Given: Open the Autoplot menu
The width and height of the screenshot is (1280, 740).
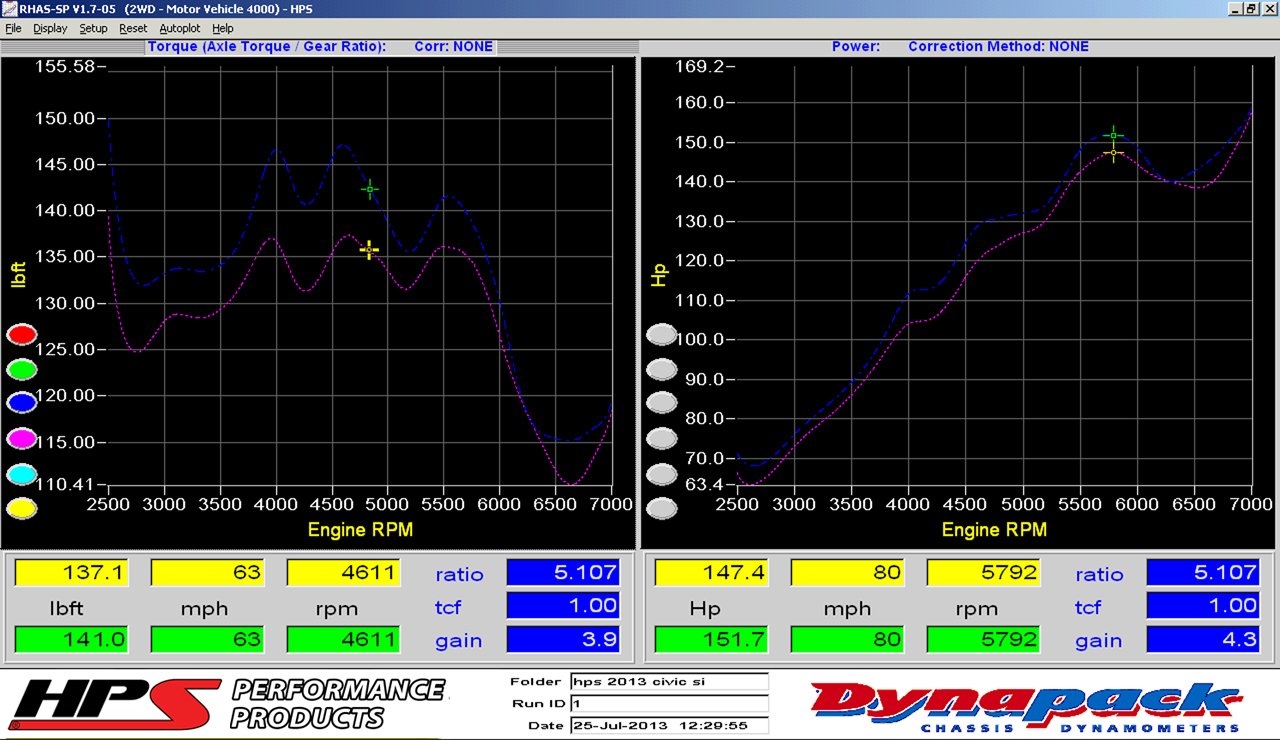Looking at the screenshot, I should point(180,29).
